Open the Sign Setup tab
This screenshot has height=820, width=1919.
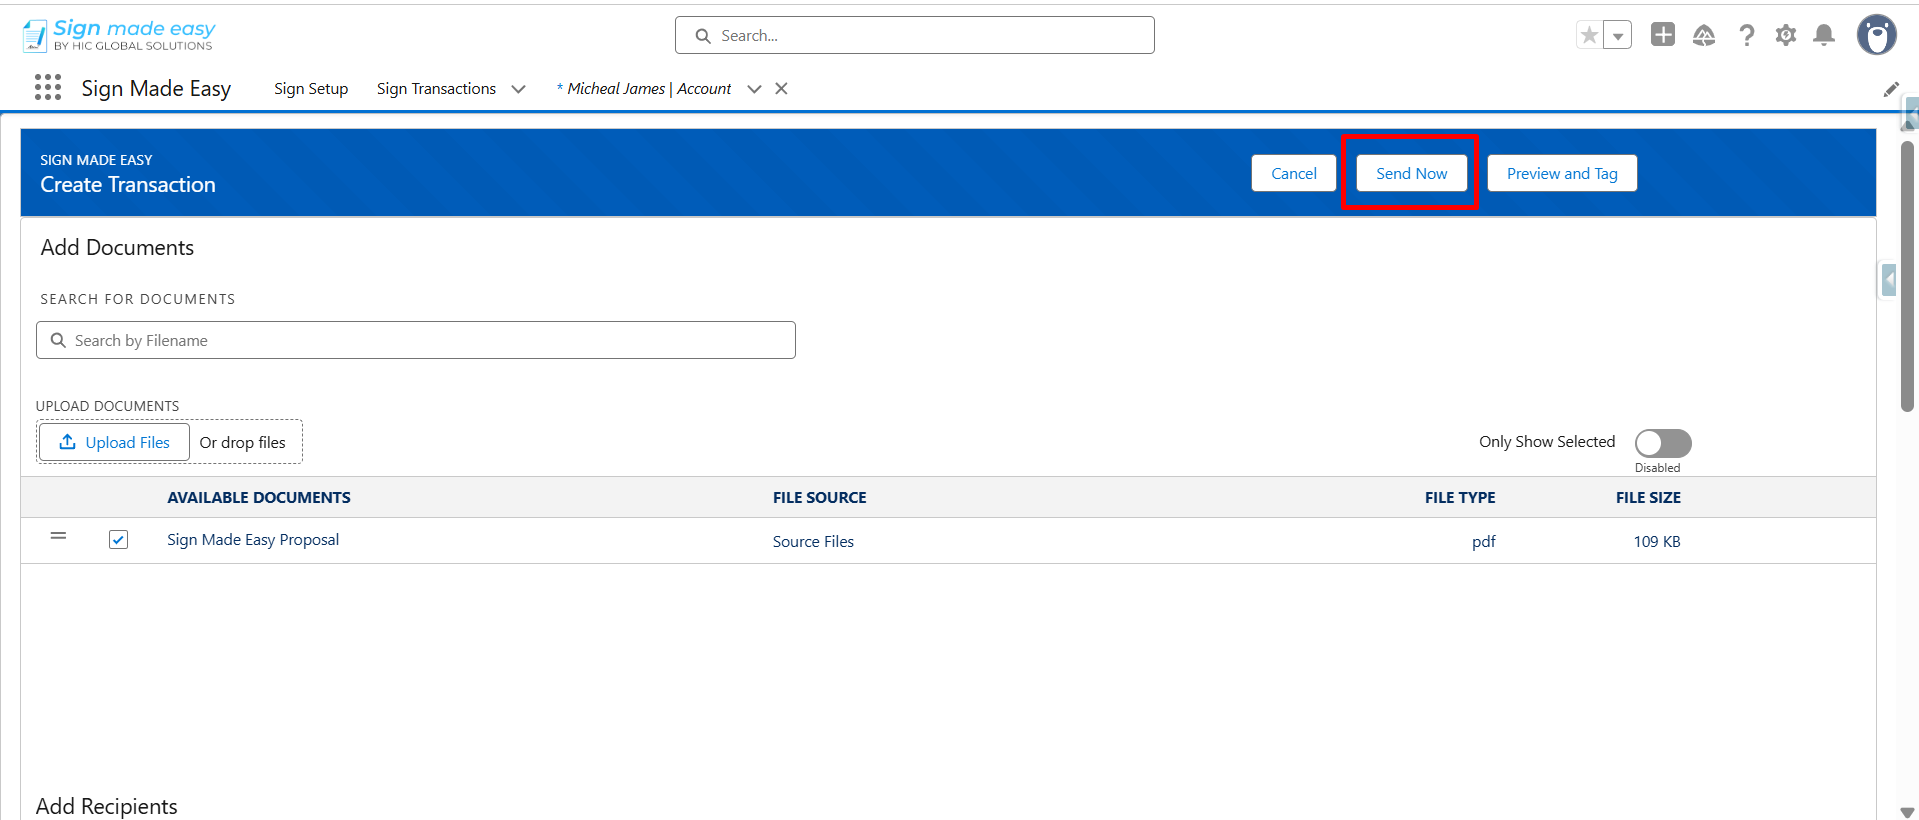(x=311, y=88)
